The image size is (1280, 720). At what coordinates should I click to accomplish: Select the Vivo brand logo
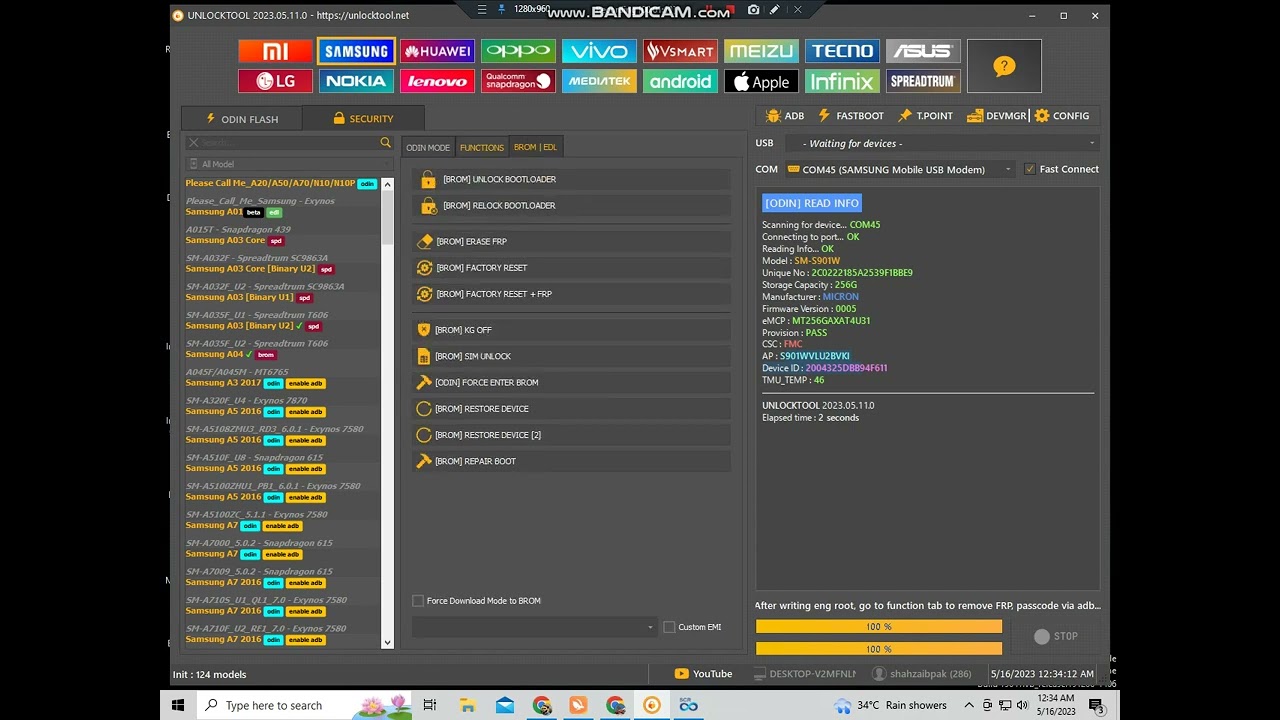(599, 51)
